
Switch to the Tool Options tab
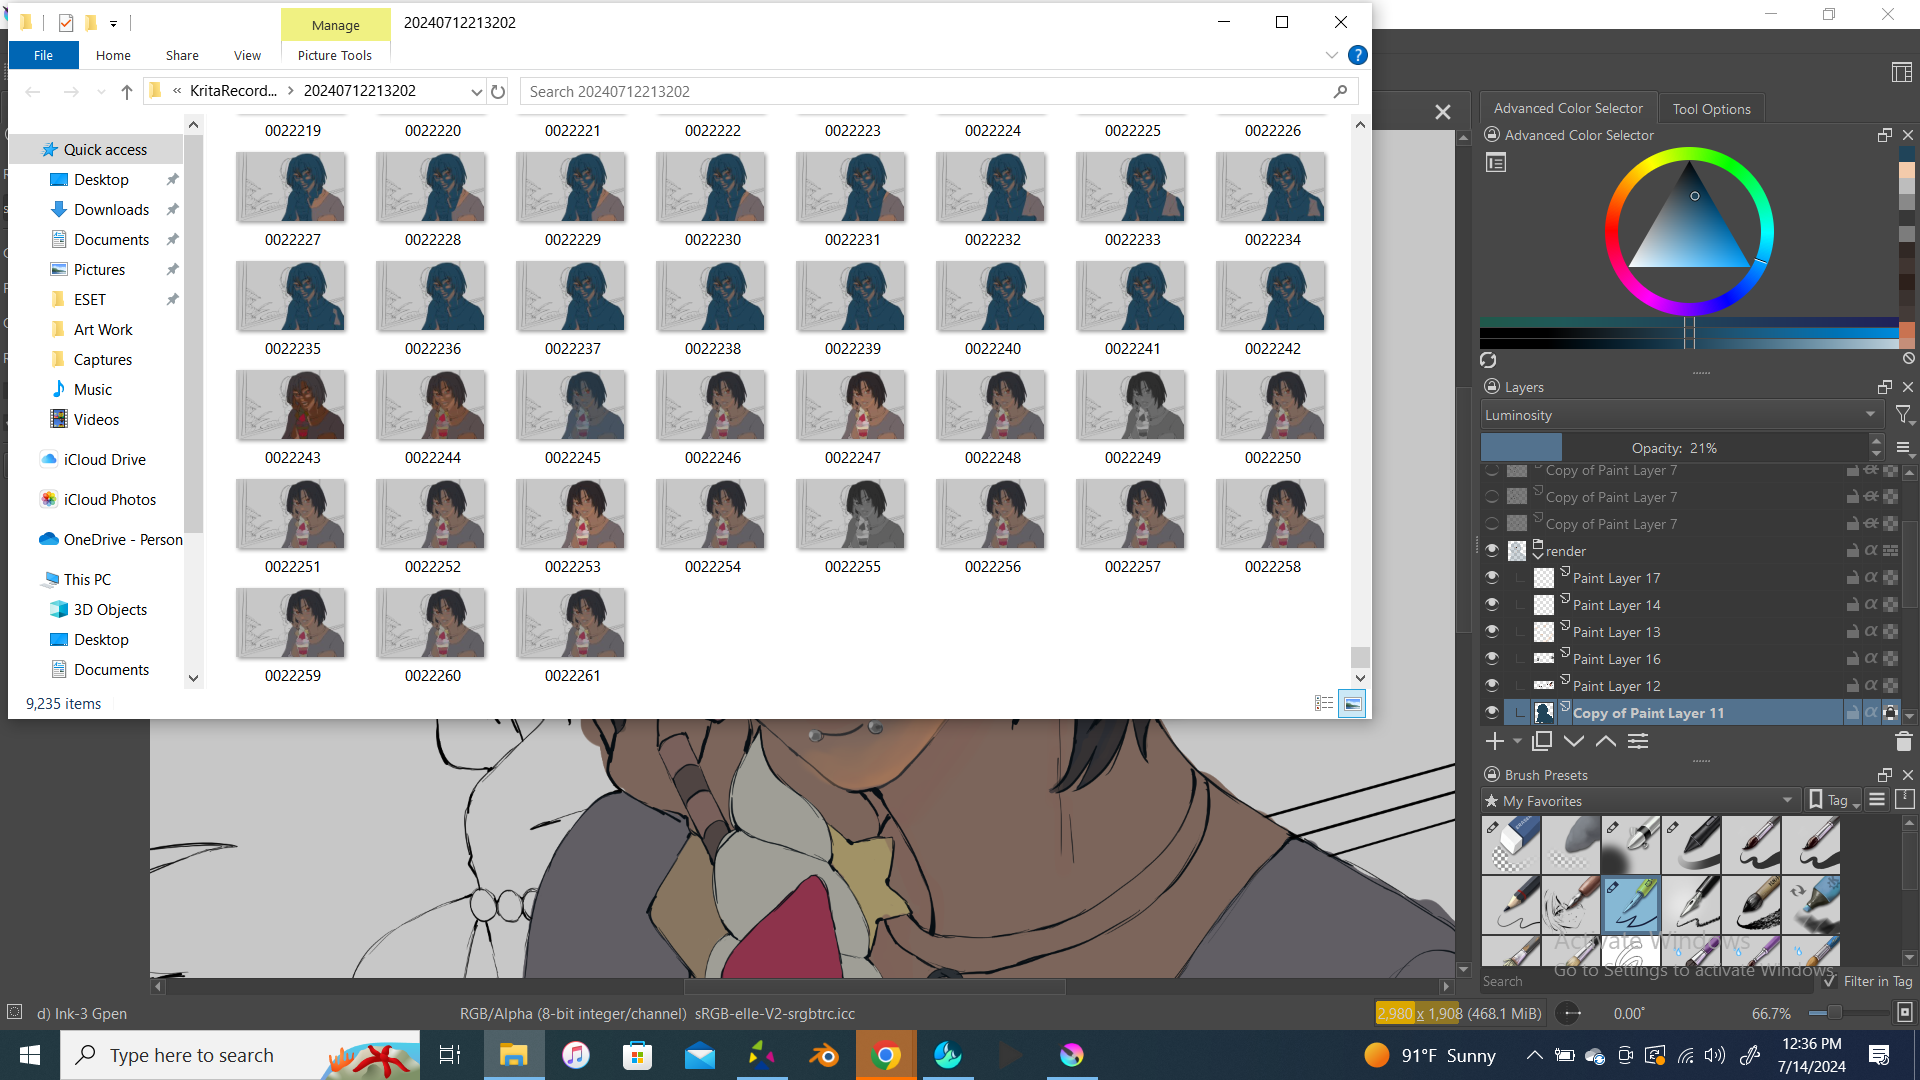[x=1711, y=109]
